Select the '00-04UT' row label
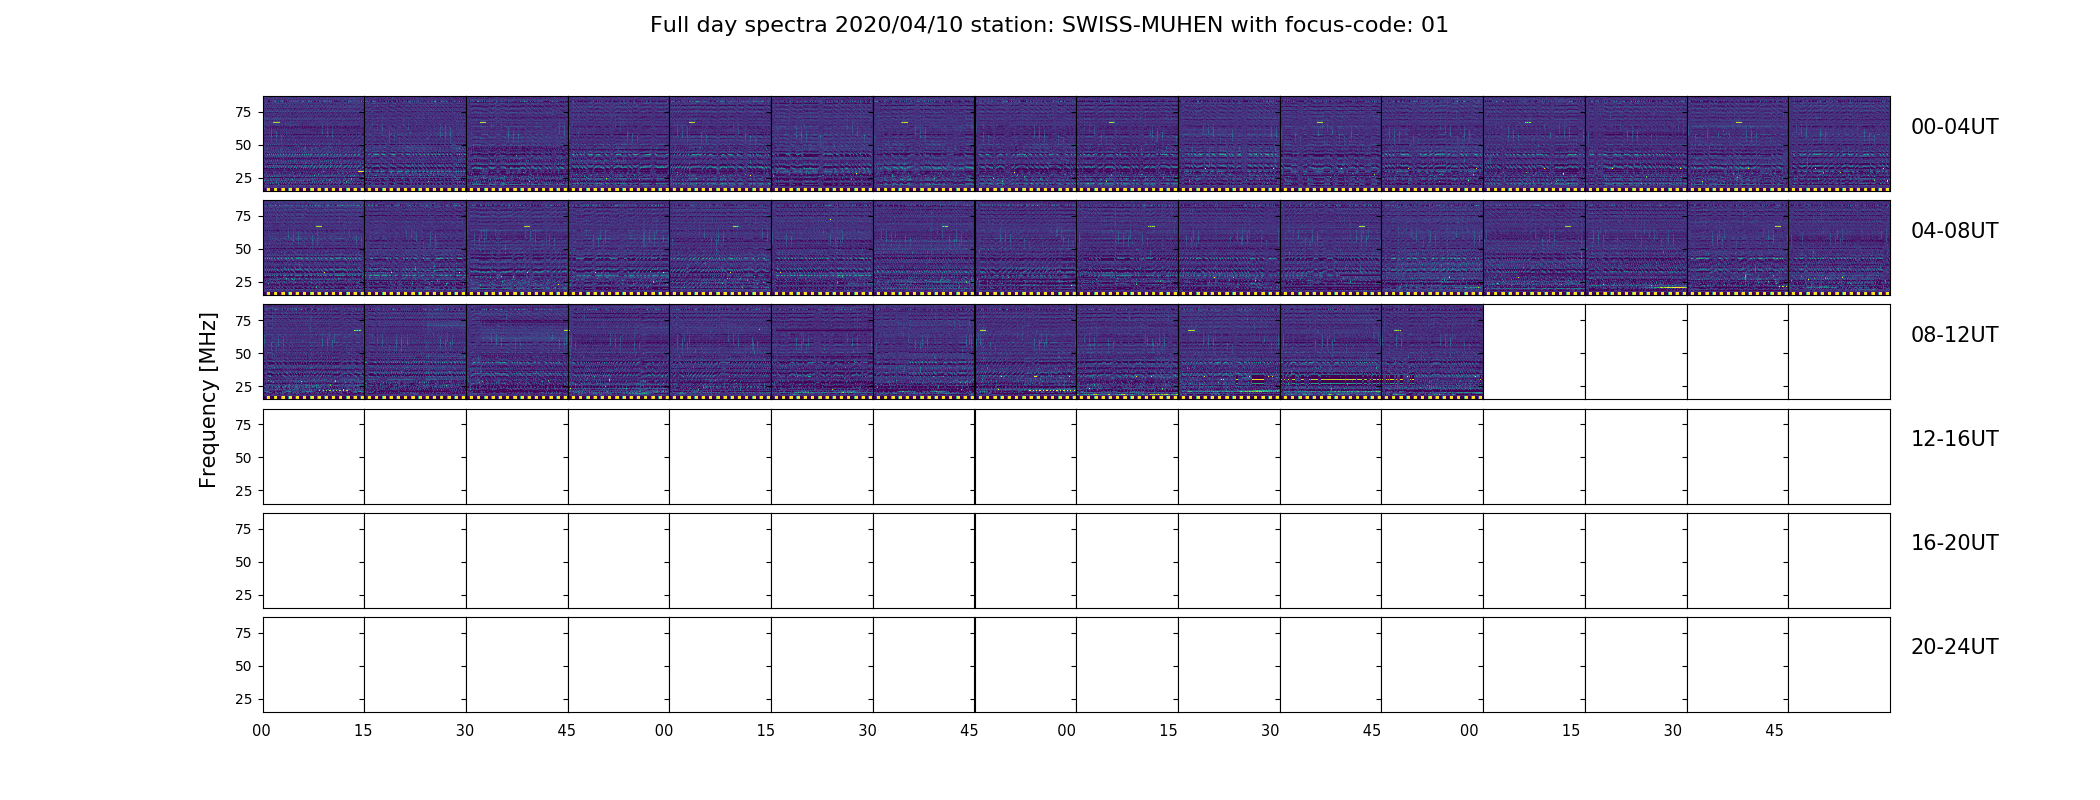 (1954, 127)
